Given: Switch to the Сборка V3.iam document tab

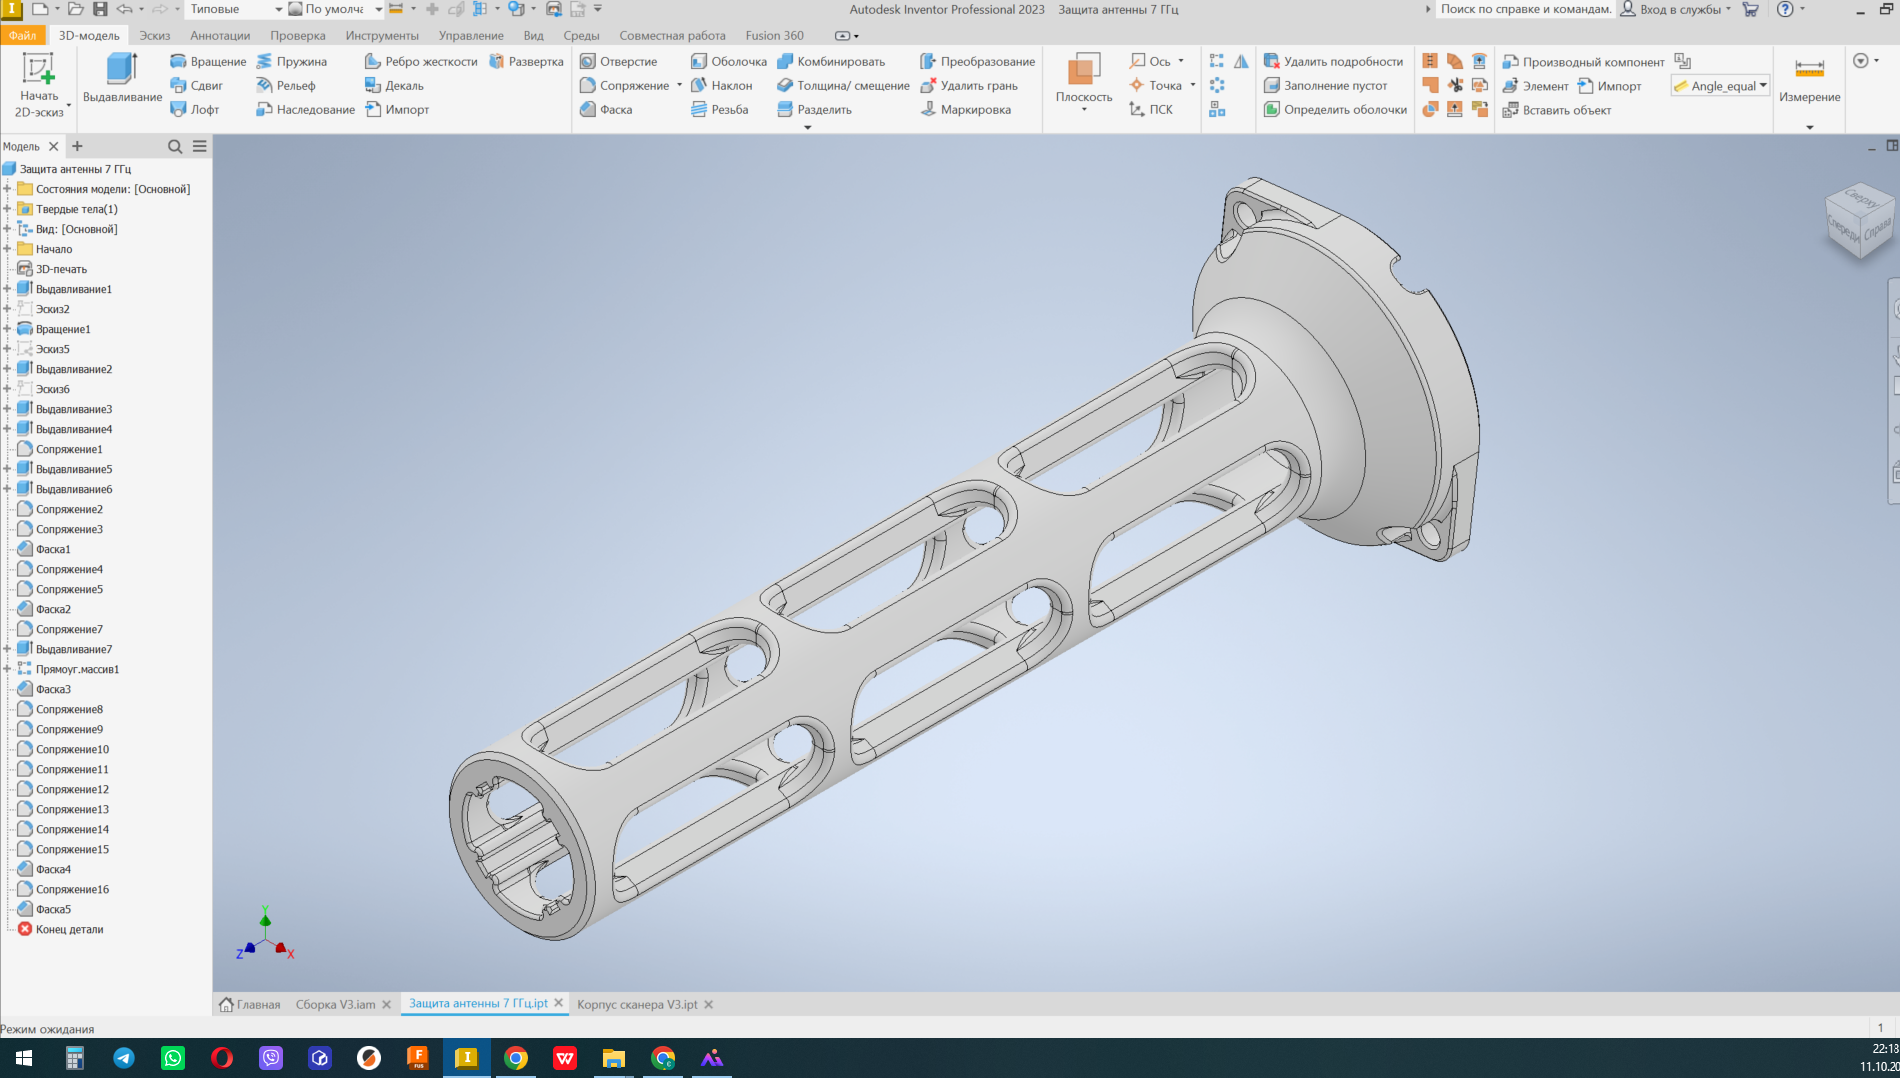Looking at the screenshot, I should [x=335, y=1004].
